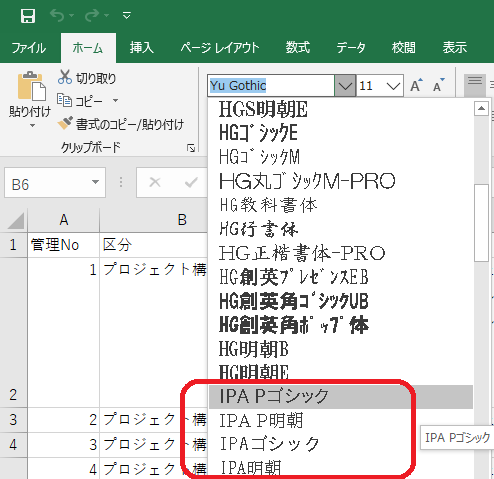Open the ファイル tab
Image resolution: width=494 pixels, height=479 pixels.
(29, 48)
